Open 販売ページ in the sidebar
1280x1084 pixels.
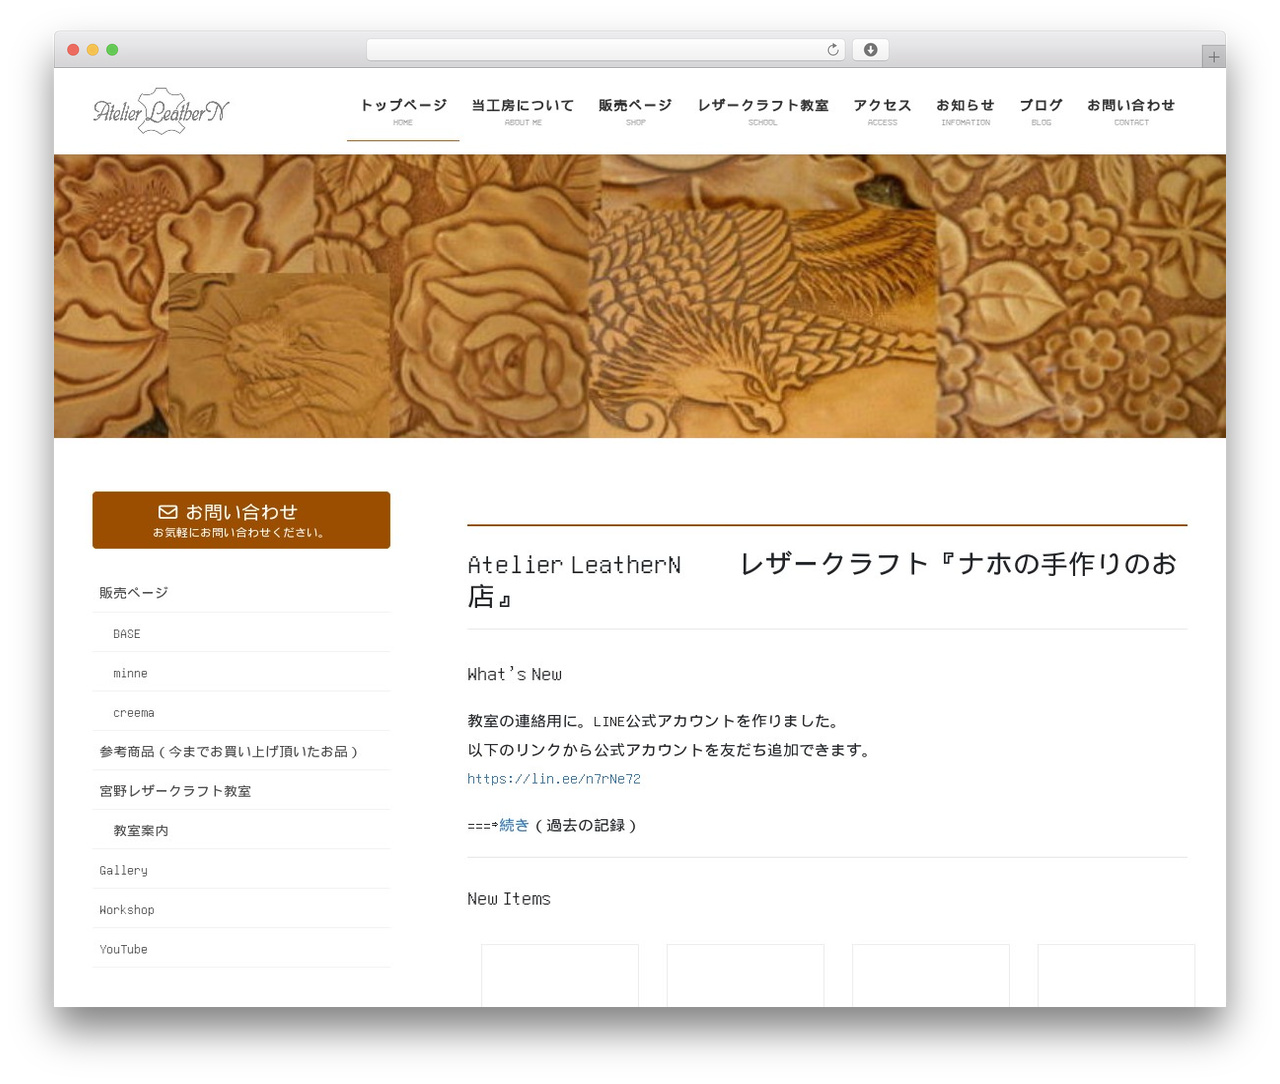pyautogui.click(x=241, y=593)
